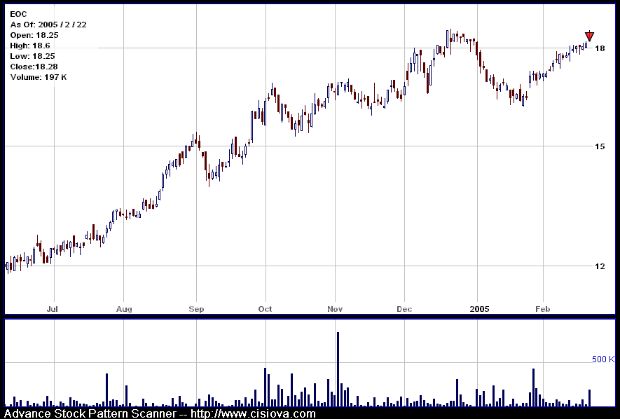Click the 'As Of: 2005 / 2 / 22' date

tap(48, 25)
